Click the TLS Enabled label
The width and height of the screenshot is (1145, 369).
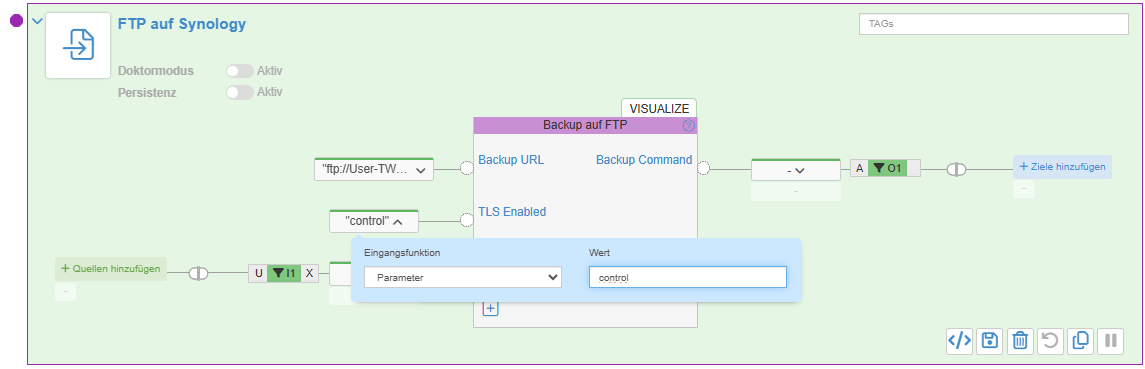pyautogui.click(x=512, y=211)
